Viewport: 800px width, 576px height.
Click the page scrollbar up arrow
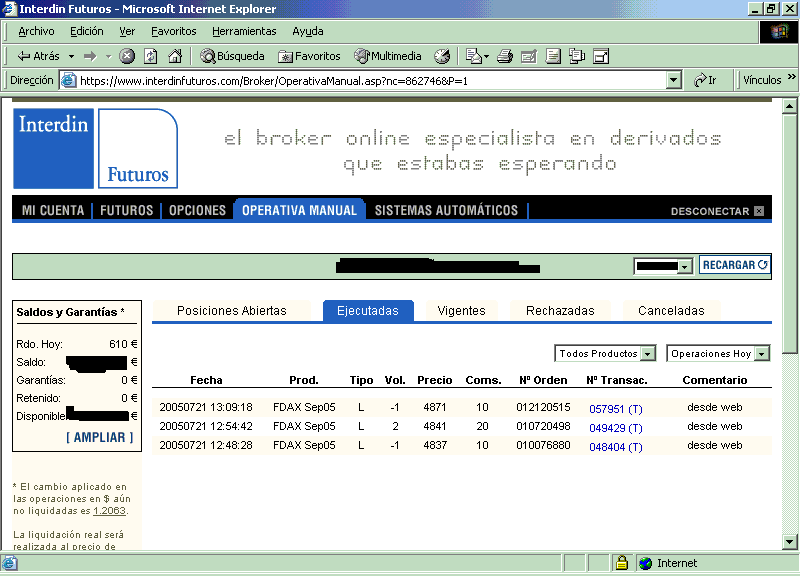789,107
